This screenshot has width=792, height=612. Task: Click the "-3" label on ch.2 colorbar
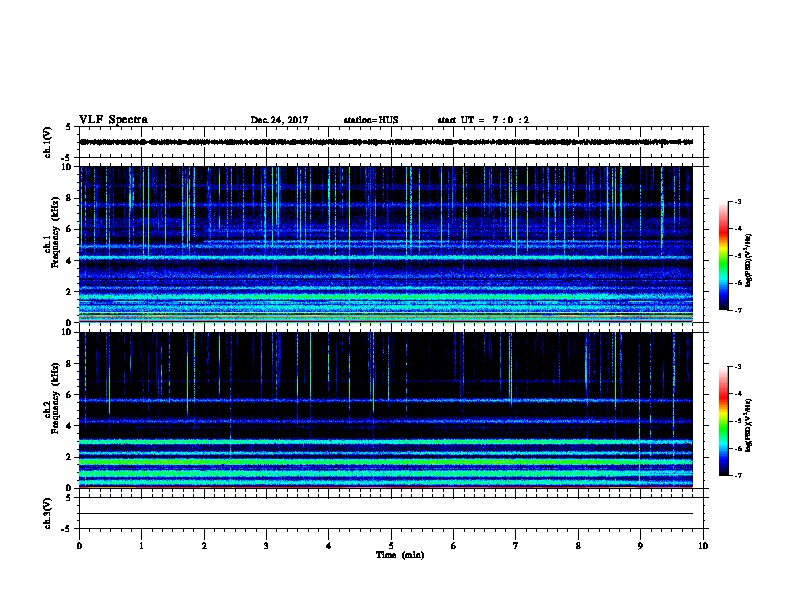pos(737,367)
